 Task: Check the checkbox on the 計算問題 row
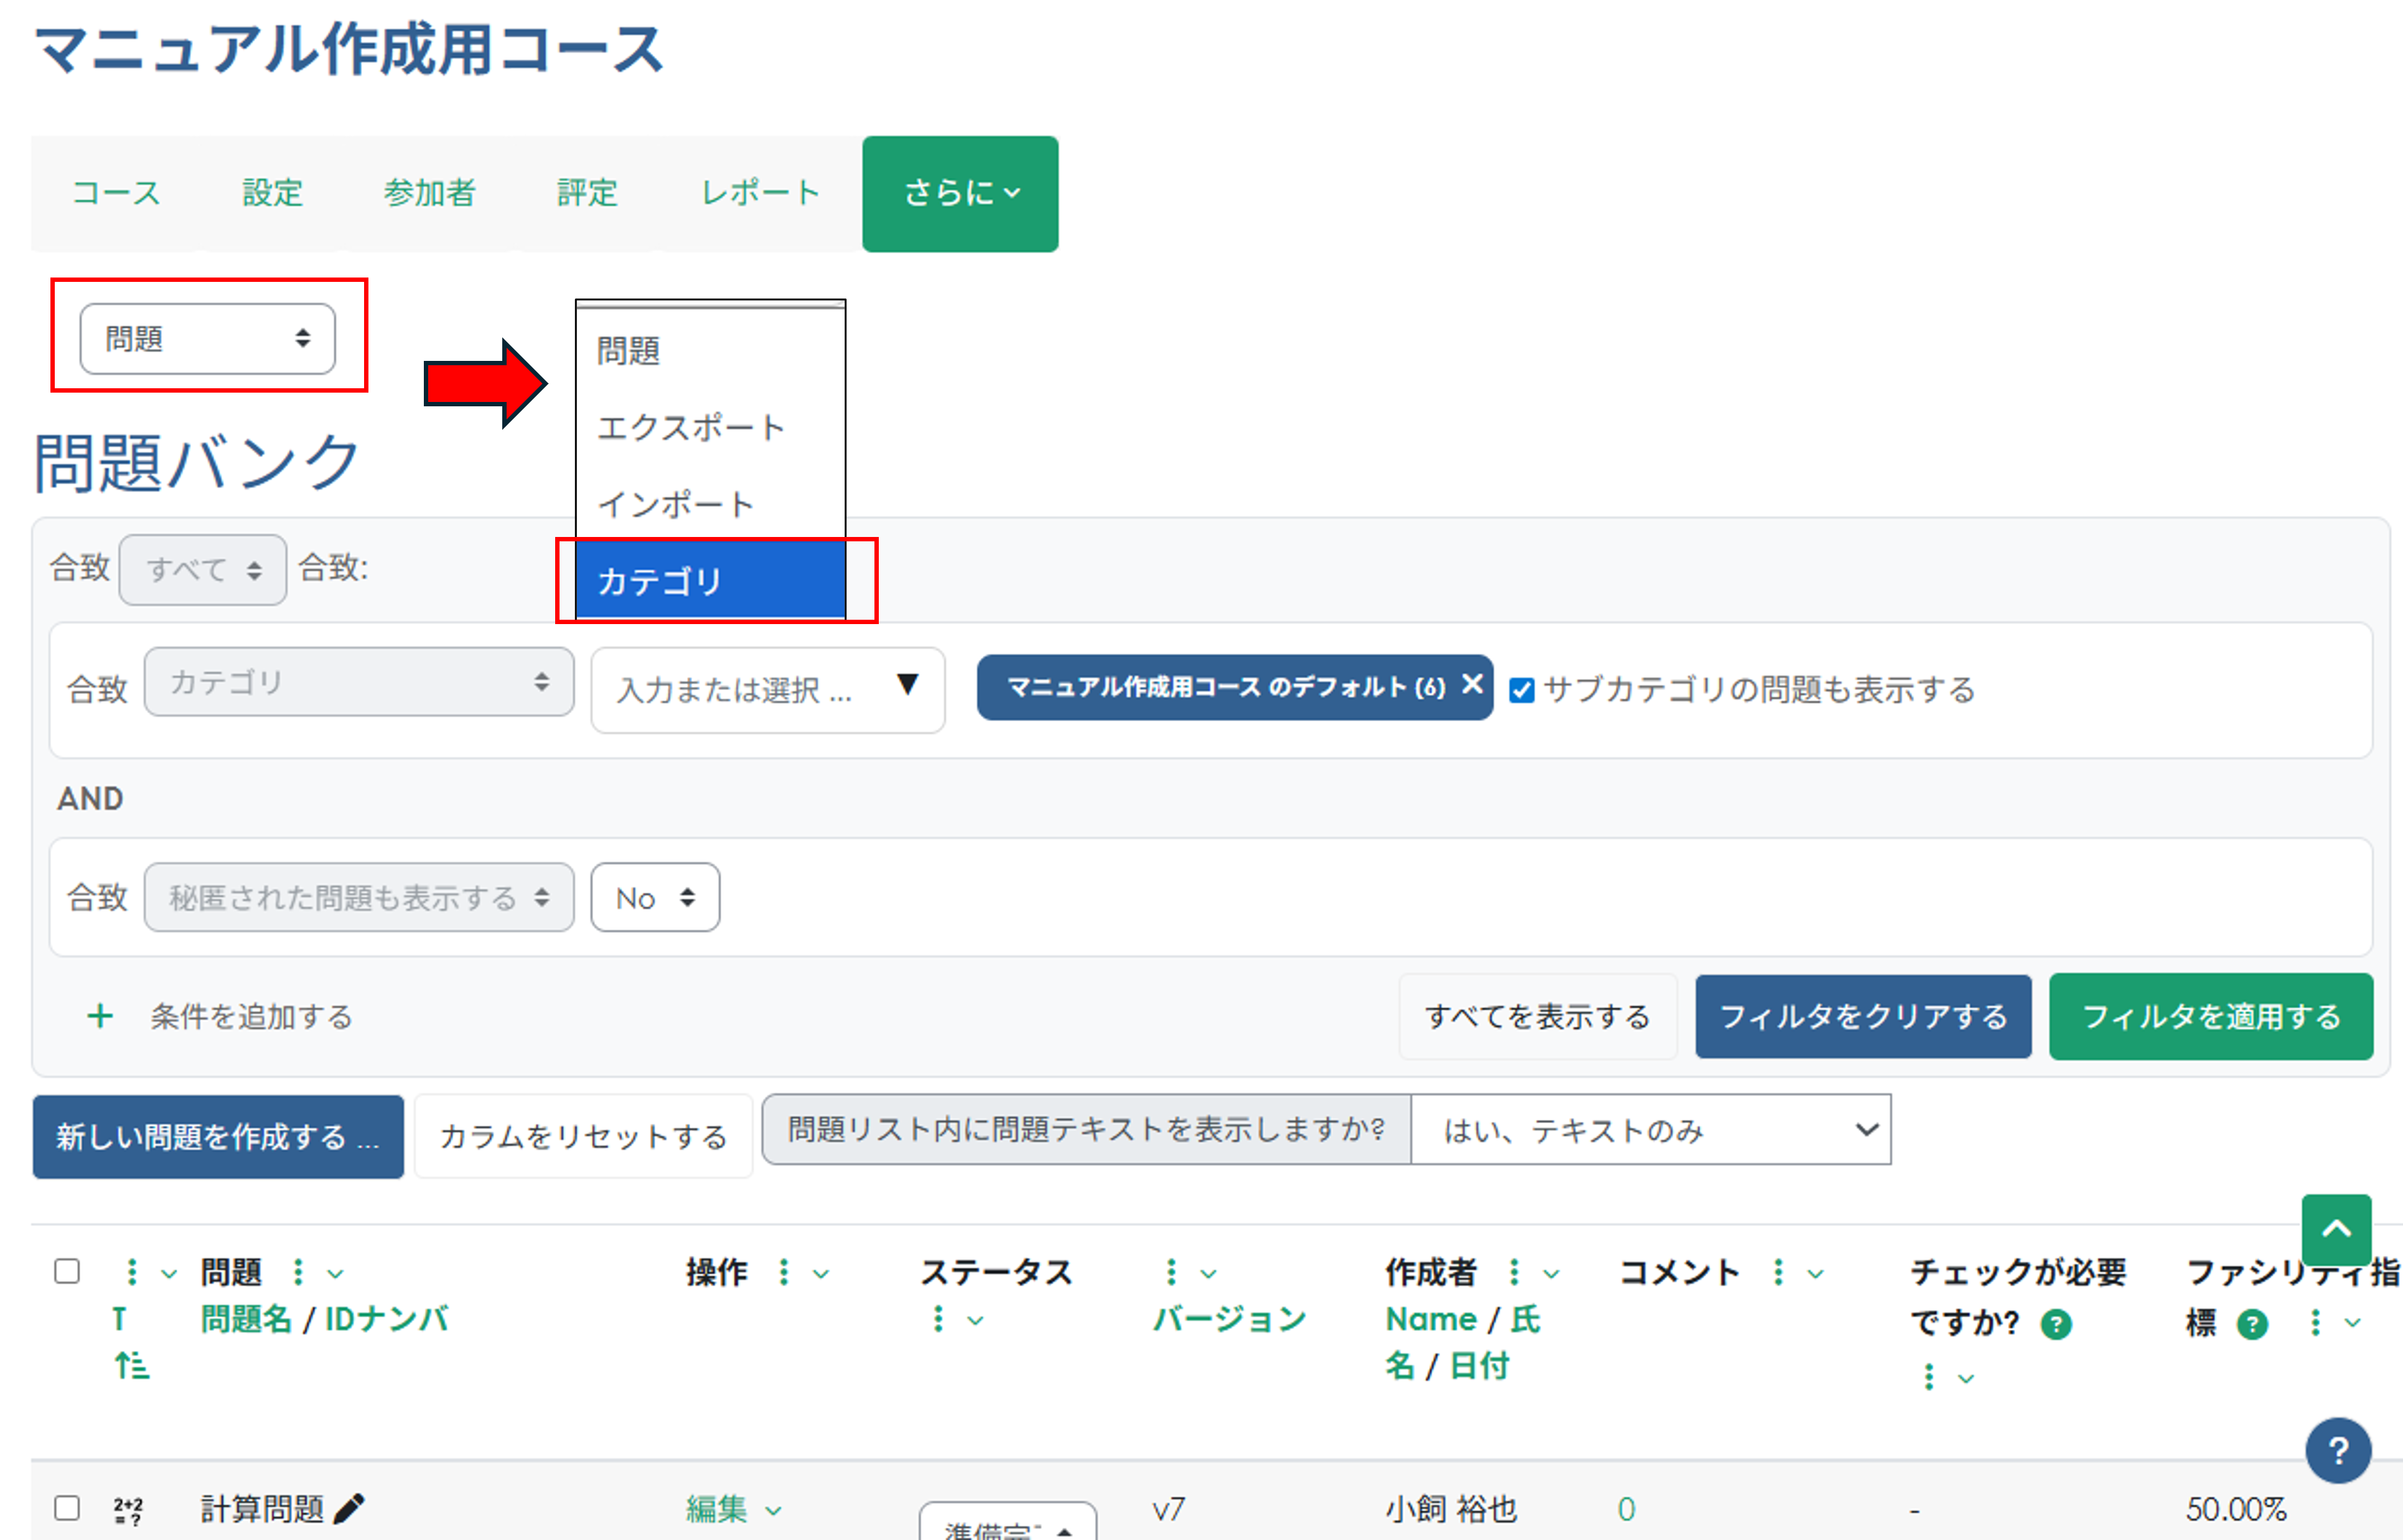pyautogui.click(x=67, y=1507)
